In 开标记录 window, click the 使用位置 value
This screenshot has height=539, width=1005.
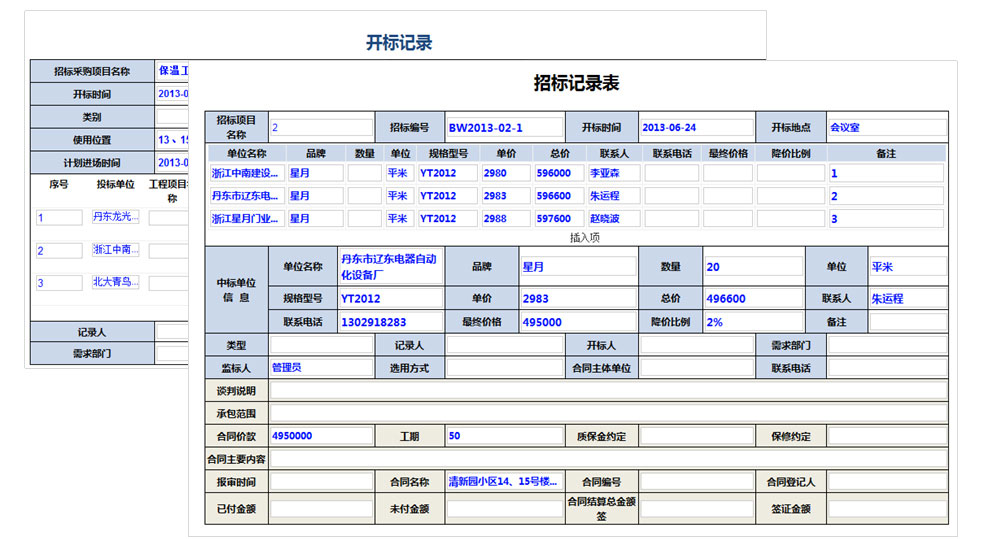click(172, 140)
